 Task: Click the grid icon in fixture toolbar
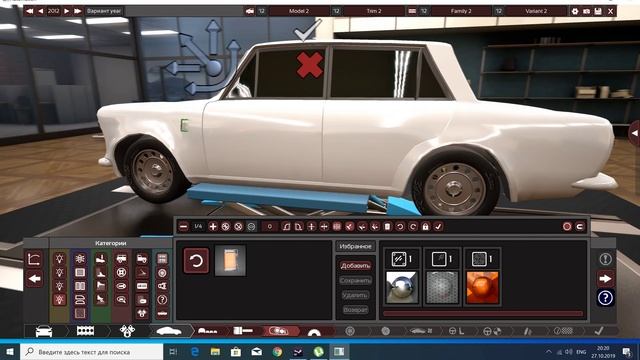click(x=337, y=227)
